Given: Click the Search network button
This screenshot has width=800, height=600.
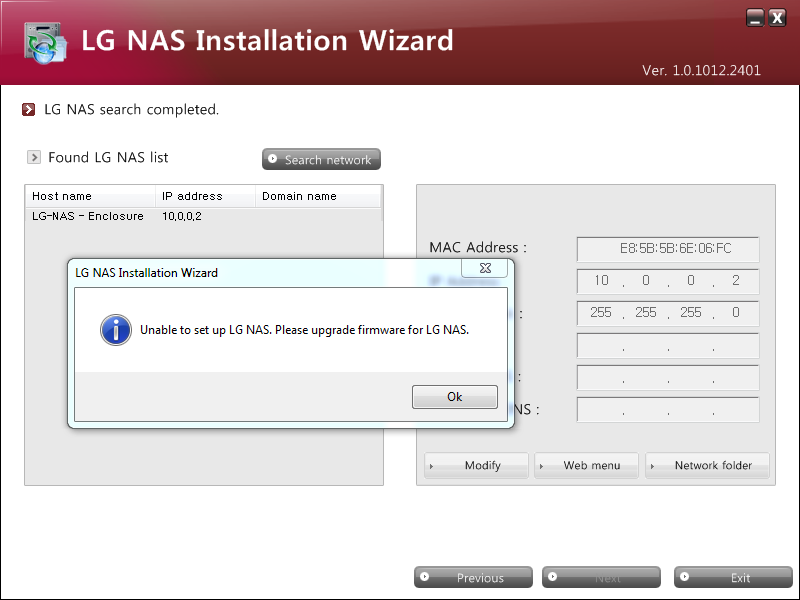Looking at the screenshot, I should click(321, 159).
